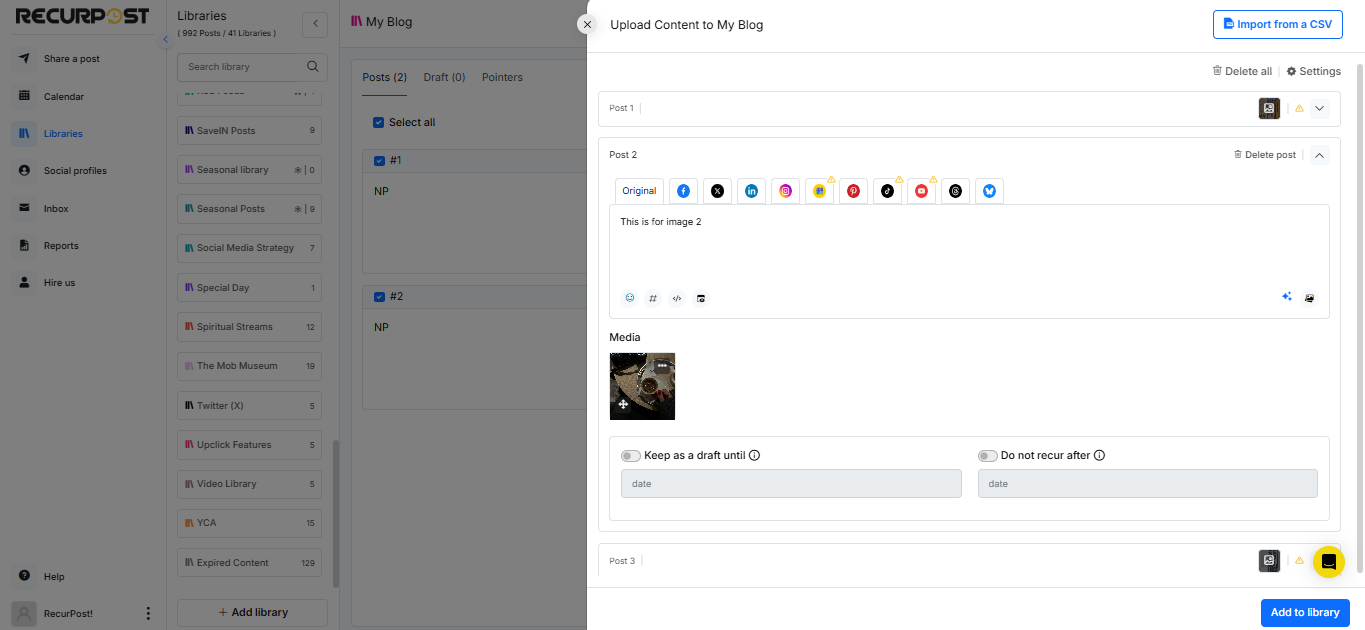Click the media image thumbnail in Post 2
The image size is (1365, 630).
[x=642, y=386]
